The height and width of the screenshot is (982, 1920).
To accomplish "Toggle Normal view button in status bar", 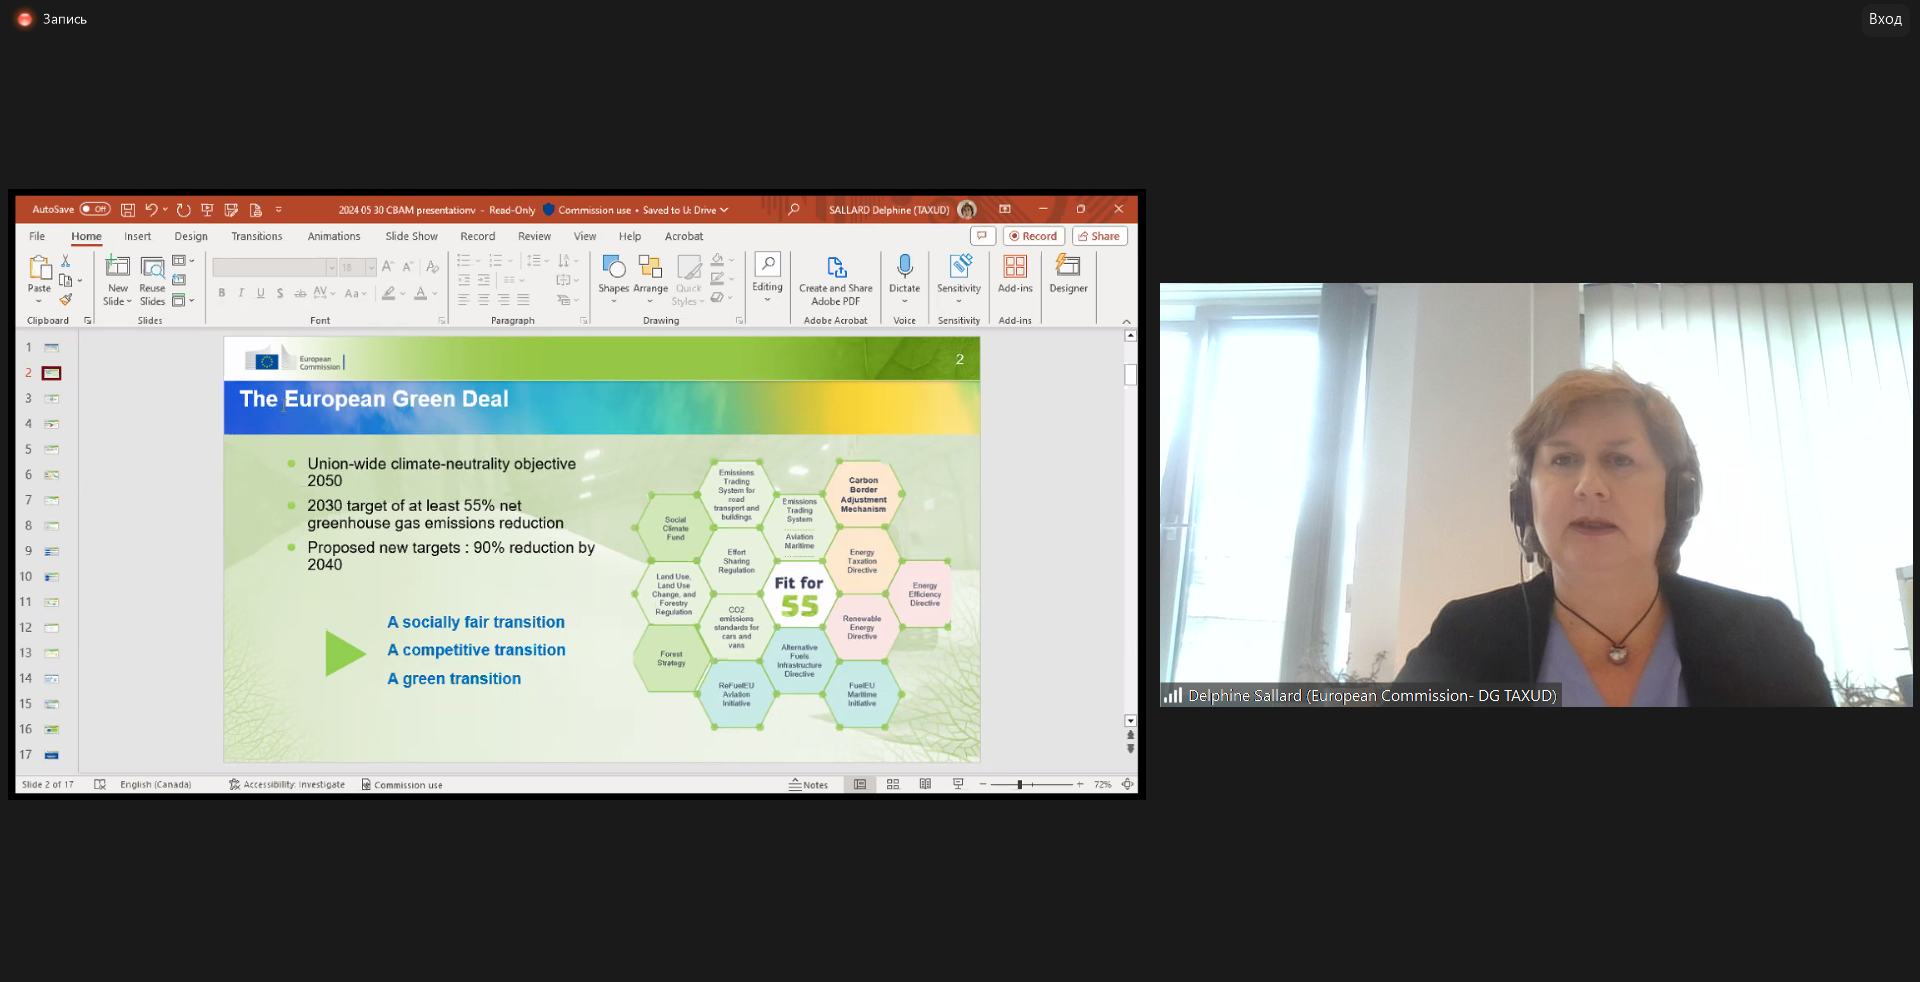I will 860,785.
